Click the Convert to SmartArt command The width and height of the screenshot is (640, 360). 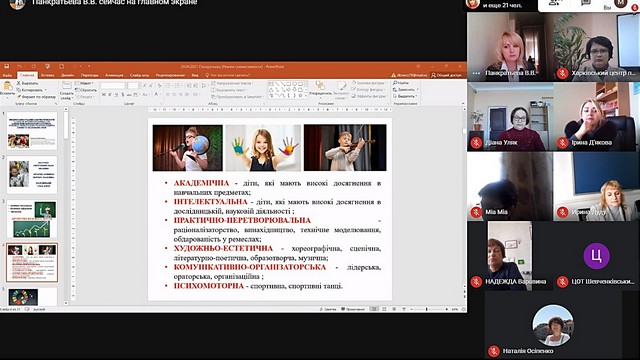tap(238, 97)
